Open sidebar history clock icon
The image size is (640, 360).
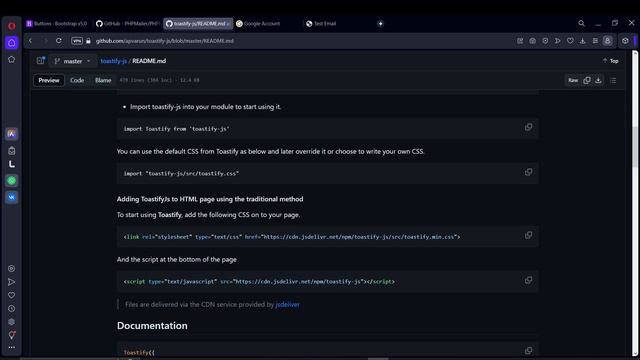11,309
